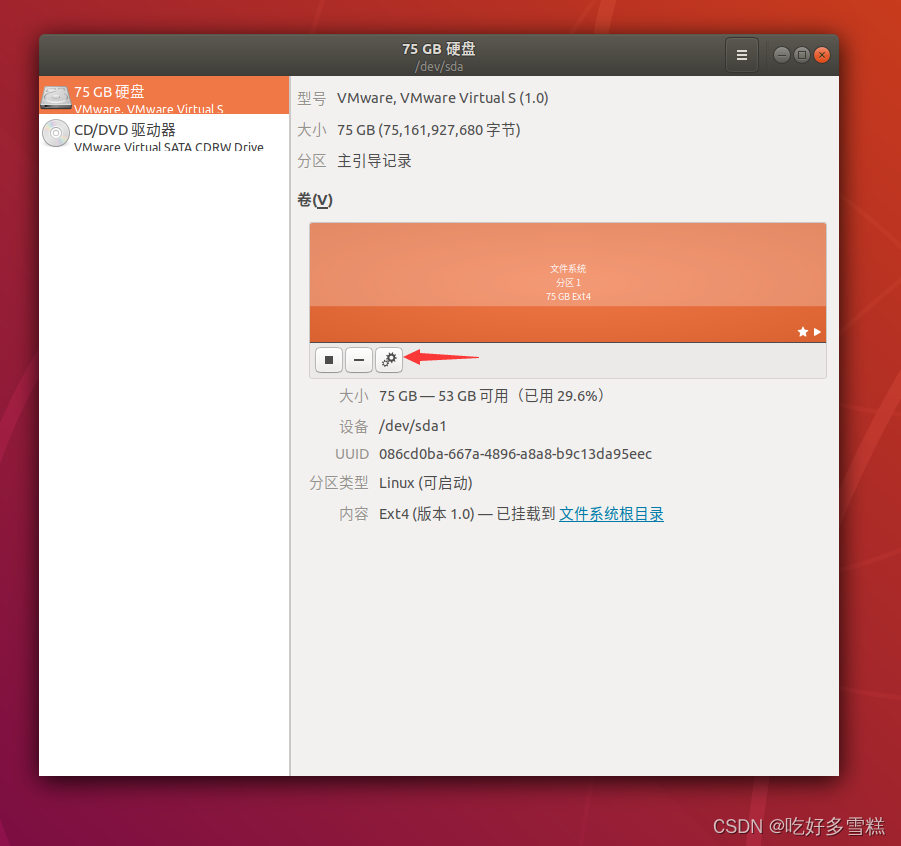This screenshot has height=846, width=901.
Task: Minimize the Disks window
Action: click(781, 55)
